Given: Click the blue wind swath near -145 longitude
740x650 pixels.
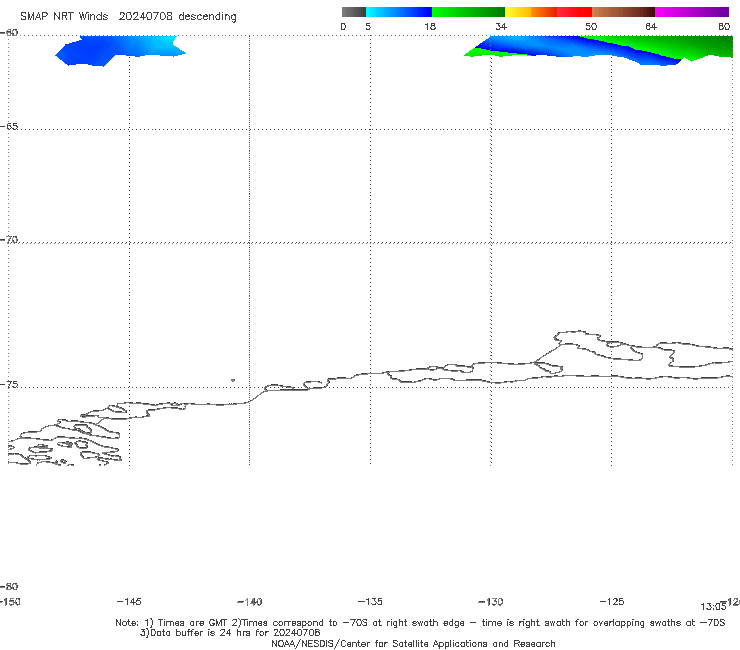Looking at the screenshot, I should (118, 50).
